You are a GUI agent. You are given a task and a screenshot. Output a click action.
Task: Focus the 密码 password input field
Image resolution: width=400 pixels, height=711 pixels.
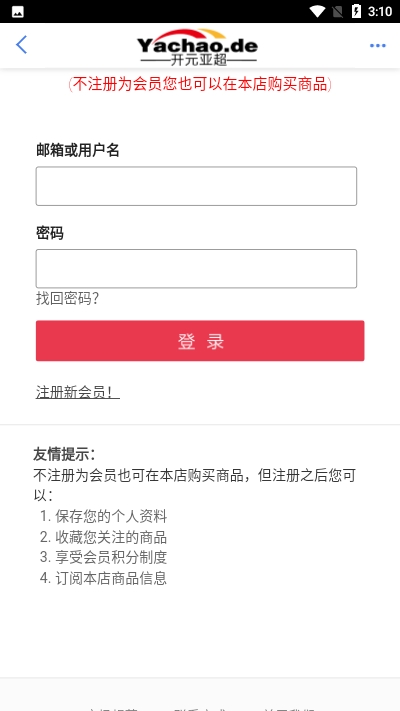pyautogui.click(x=196, y=268)
